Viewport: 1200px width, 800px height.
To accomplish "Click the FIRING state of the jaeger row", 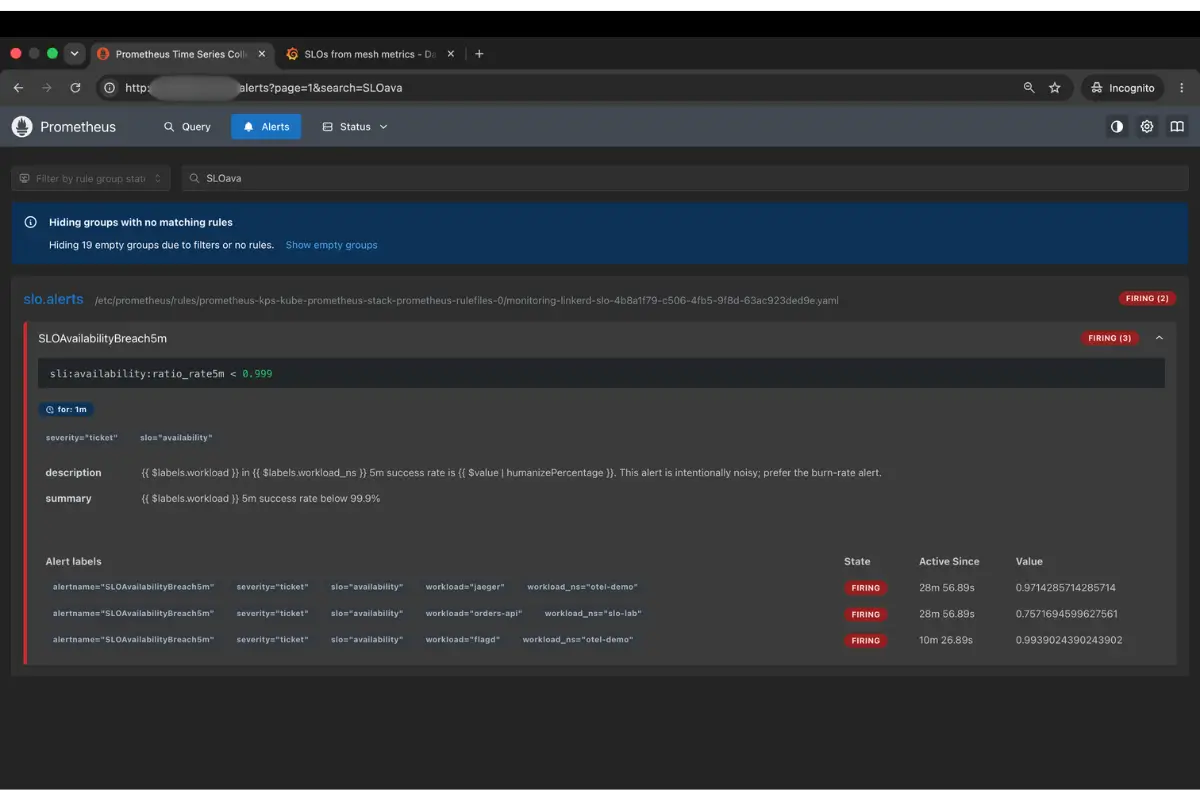I will coord(865,588).
